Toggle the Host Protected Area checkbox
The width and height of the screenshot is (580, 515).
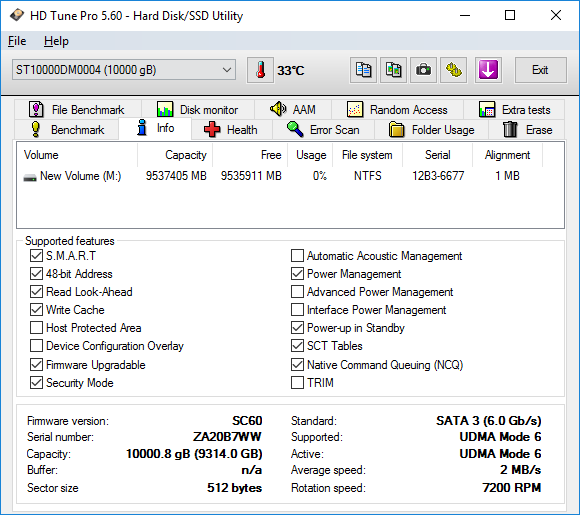click(x=36, y=328)
